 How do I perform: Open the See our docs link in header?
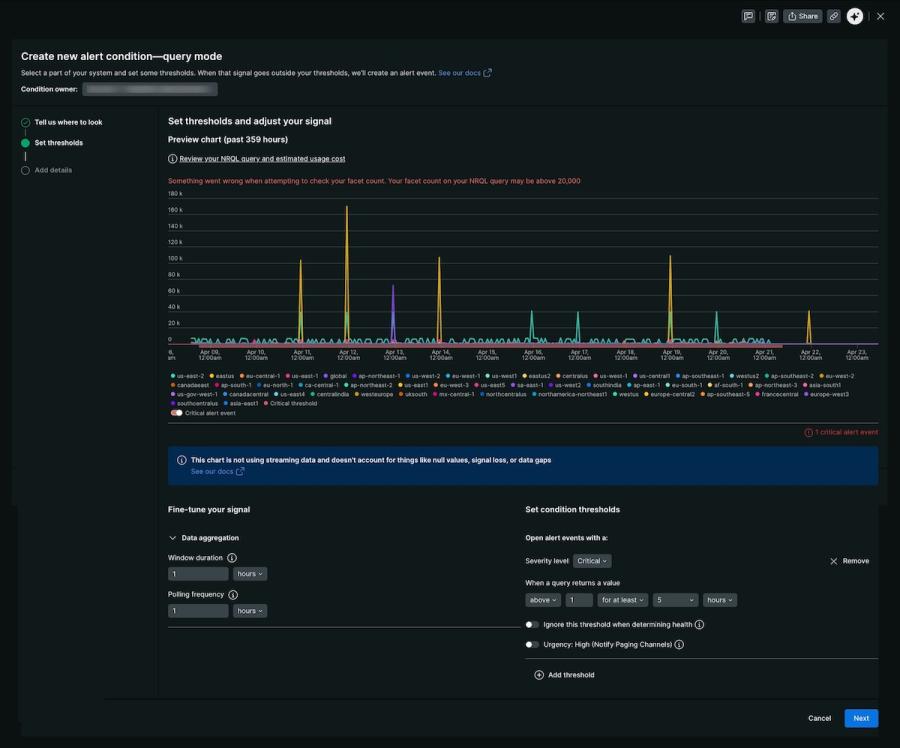pyautogui.click(x=459, y=73)
